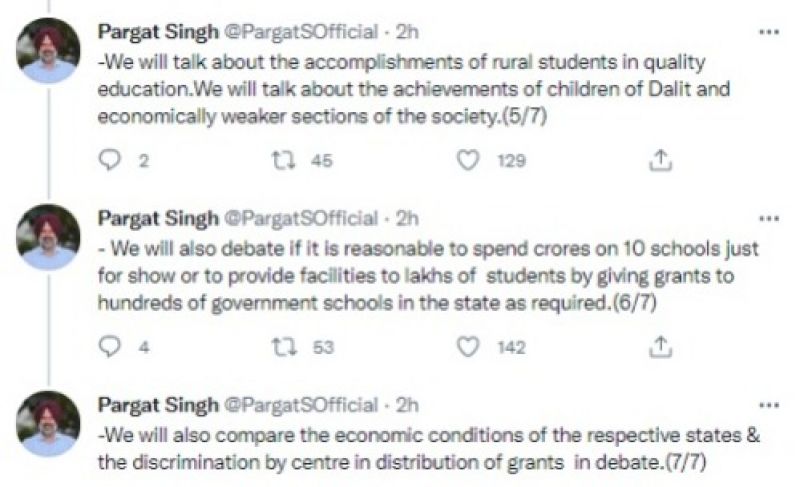This screenshot has height=487, width=800.
Task: Click the profile picture on the 7/7 tweet
Action: point(48,423)
